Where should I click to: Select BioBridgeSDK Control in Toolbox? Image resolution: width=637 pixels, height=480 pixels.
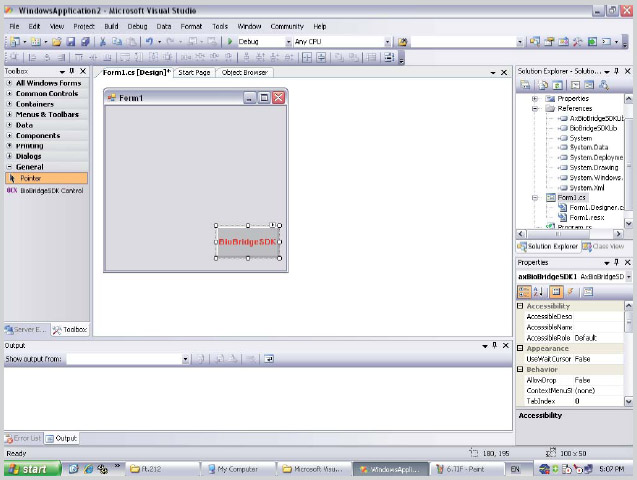coord(47,190)
